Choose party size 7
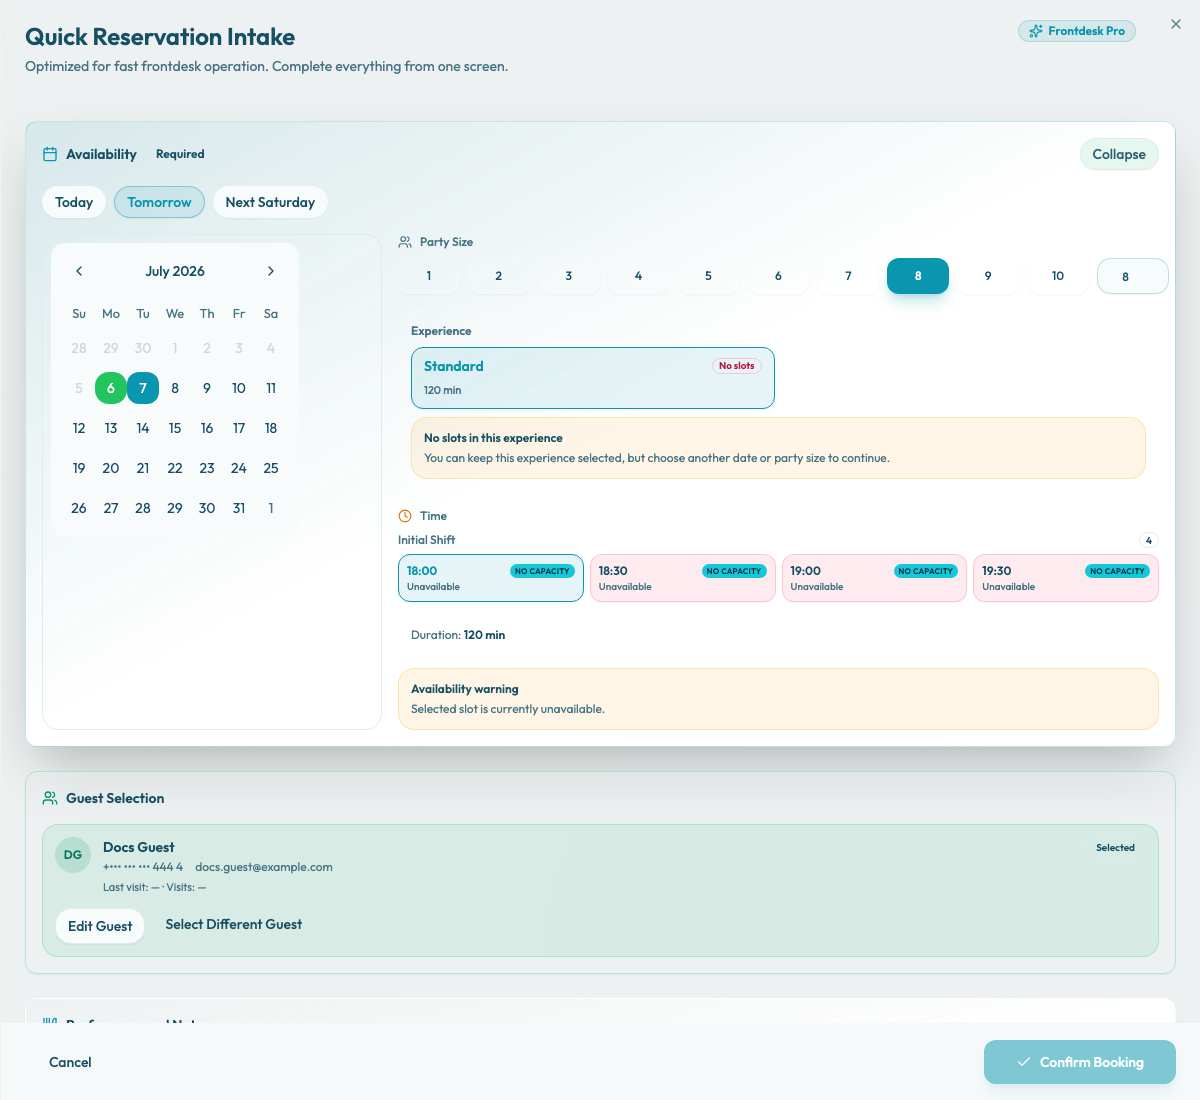 click(x=848, y=276)
